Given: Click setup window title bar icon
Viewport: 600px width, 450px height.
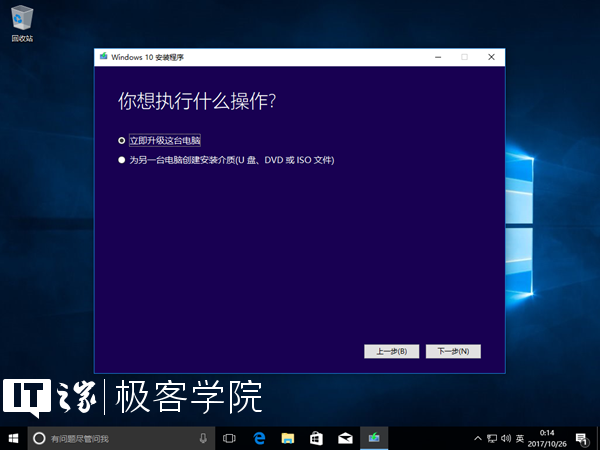Looking at the screenshot, I should pos(103,57).
